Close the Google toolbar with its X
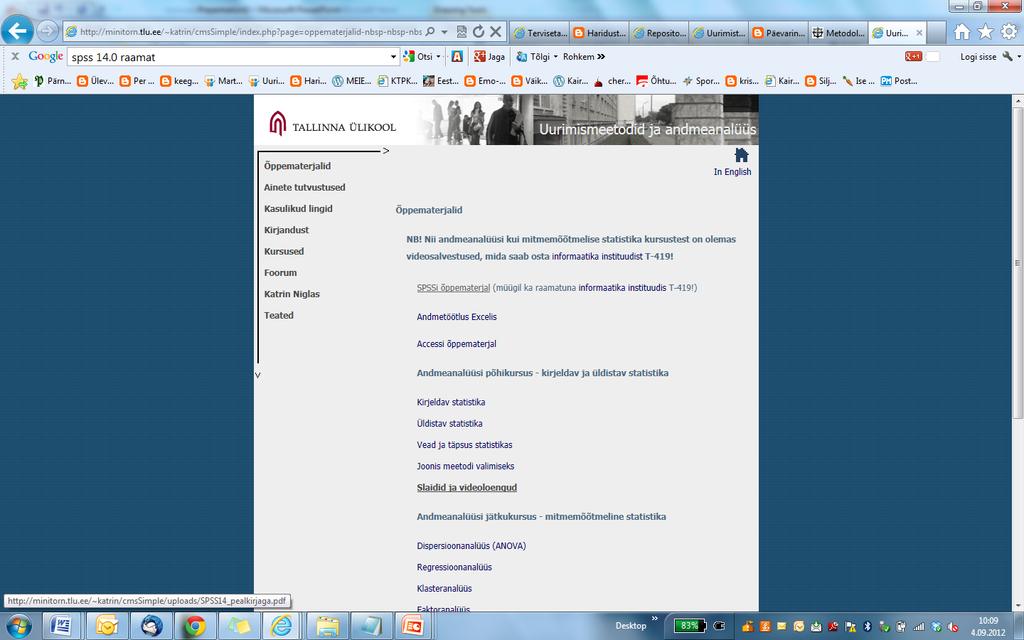Screen dimensions: 1024x640 coord(15,57)
